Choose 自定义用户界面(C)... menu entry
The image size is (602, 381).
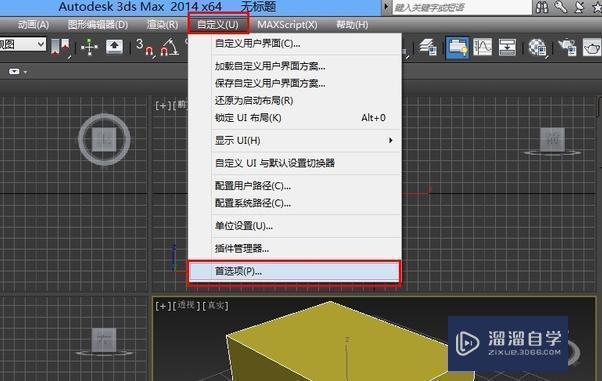(x=295, y=43)
